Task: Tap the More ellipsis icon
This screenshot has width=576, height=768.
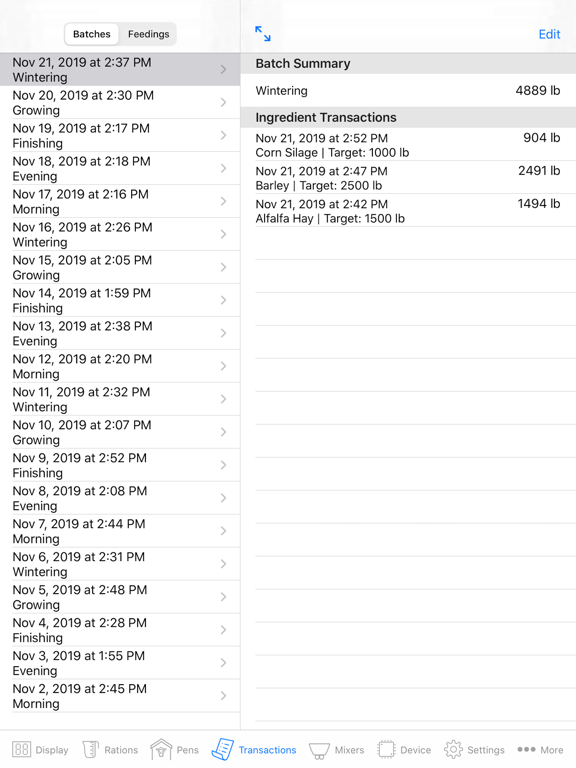Action: click(x=526, y=749)
